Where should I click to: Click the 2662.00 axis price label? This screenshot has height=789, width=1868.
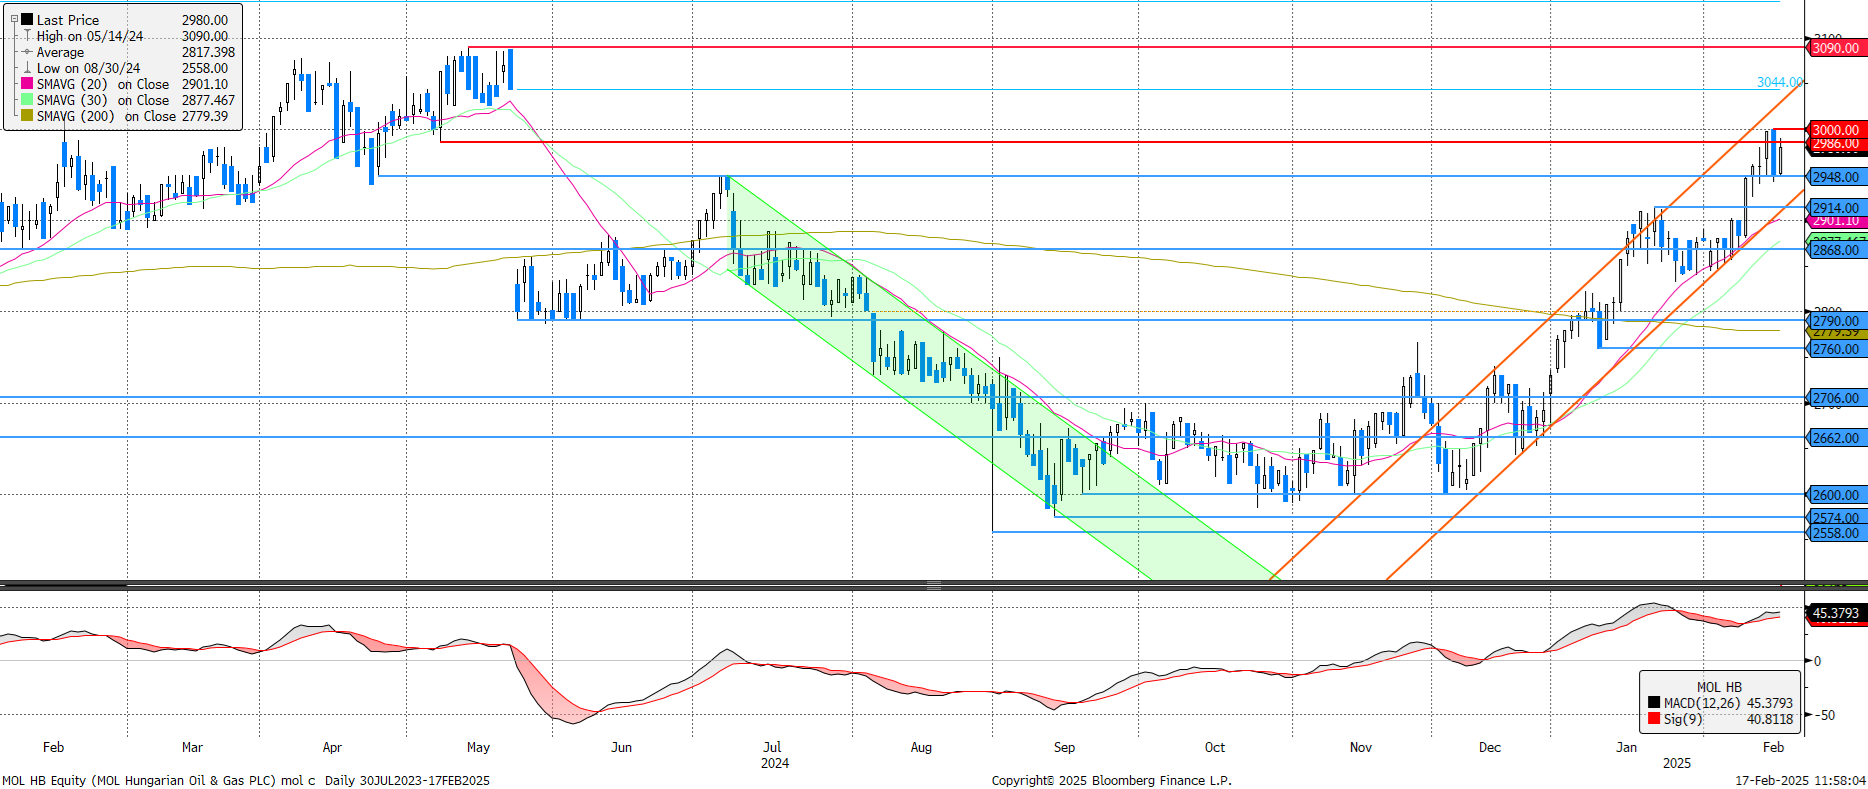pyautogui.click(x=1837, y=438)
